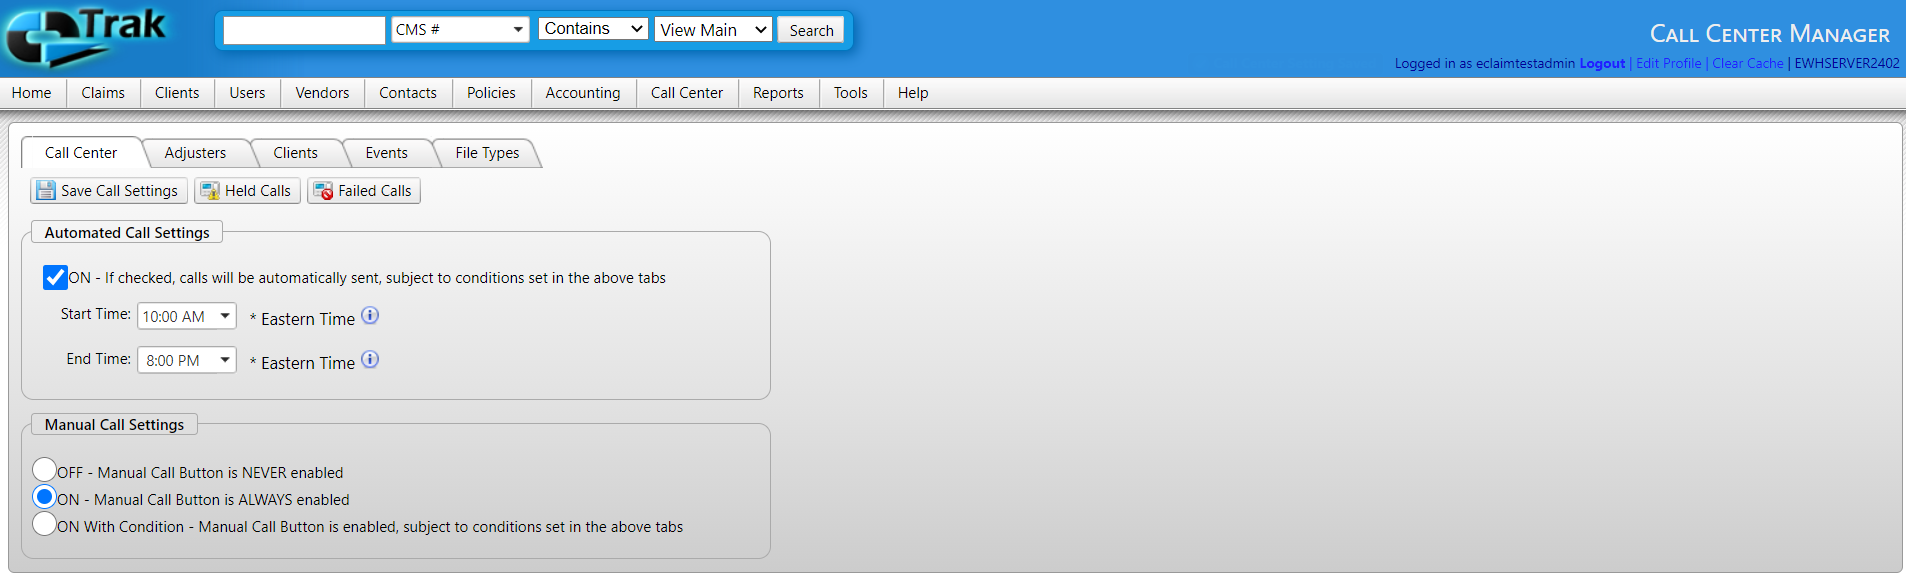Image resolution: width=1906 pixels, height=576 pixels.
Task: Open the Users menu
Action: tap(247, 93)
